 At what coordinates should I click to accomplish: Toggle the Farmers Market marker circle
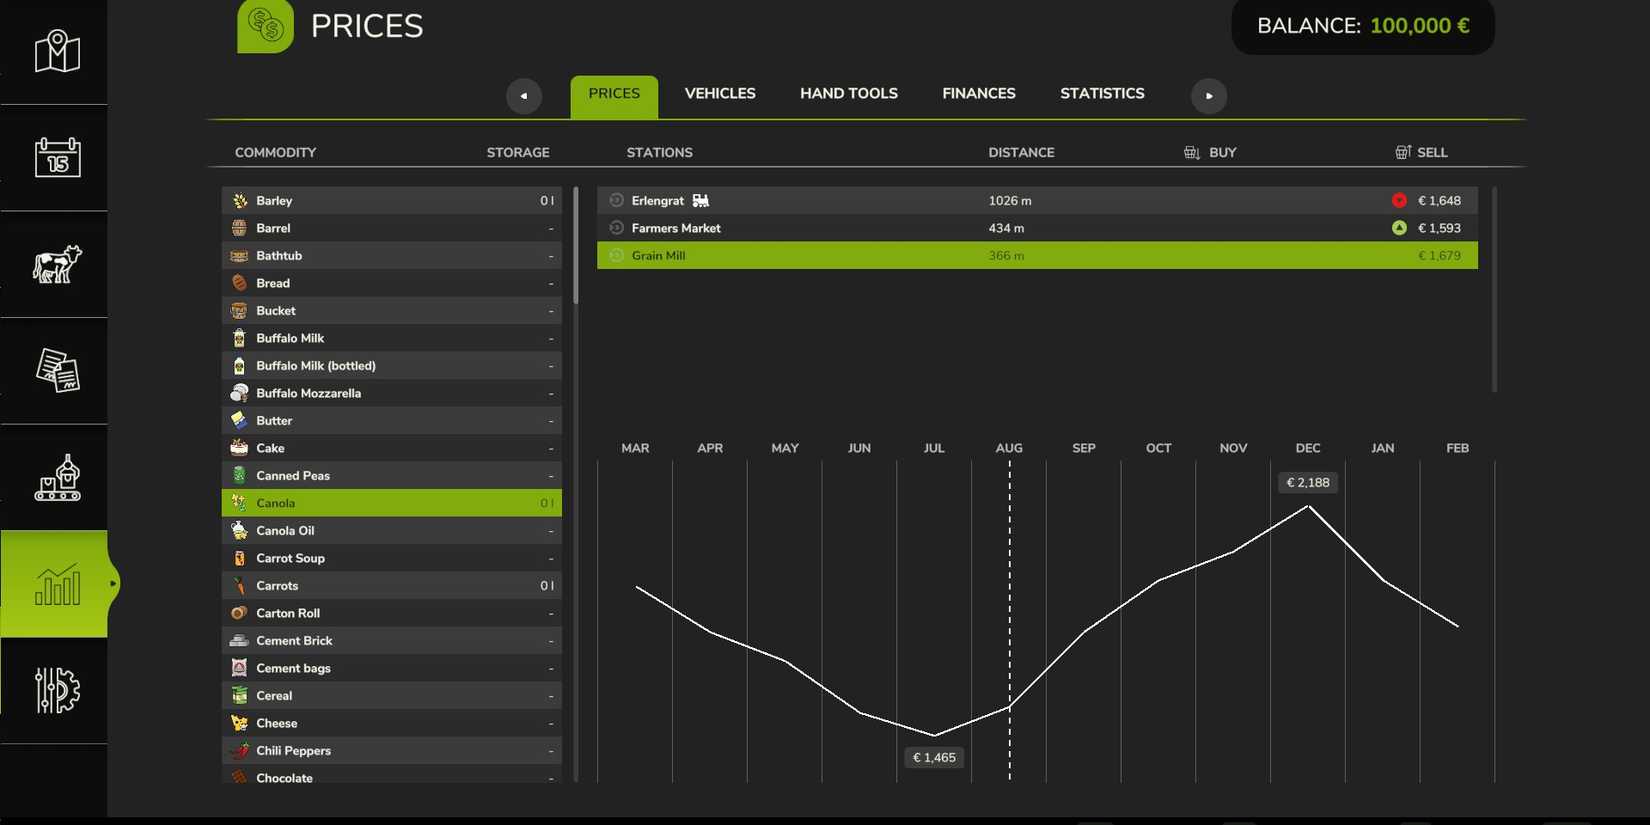616,228
